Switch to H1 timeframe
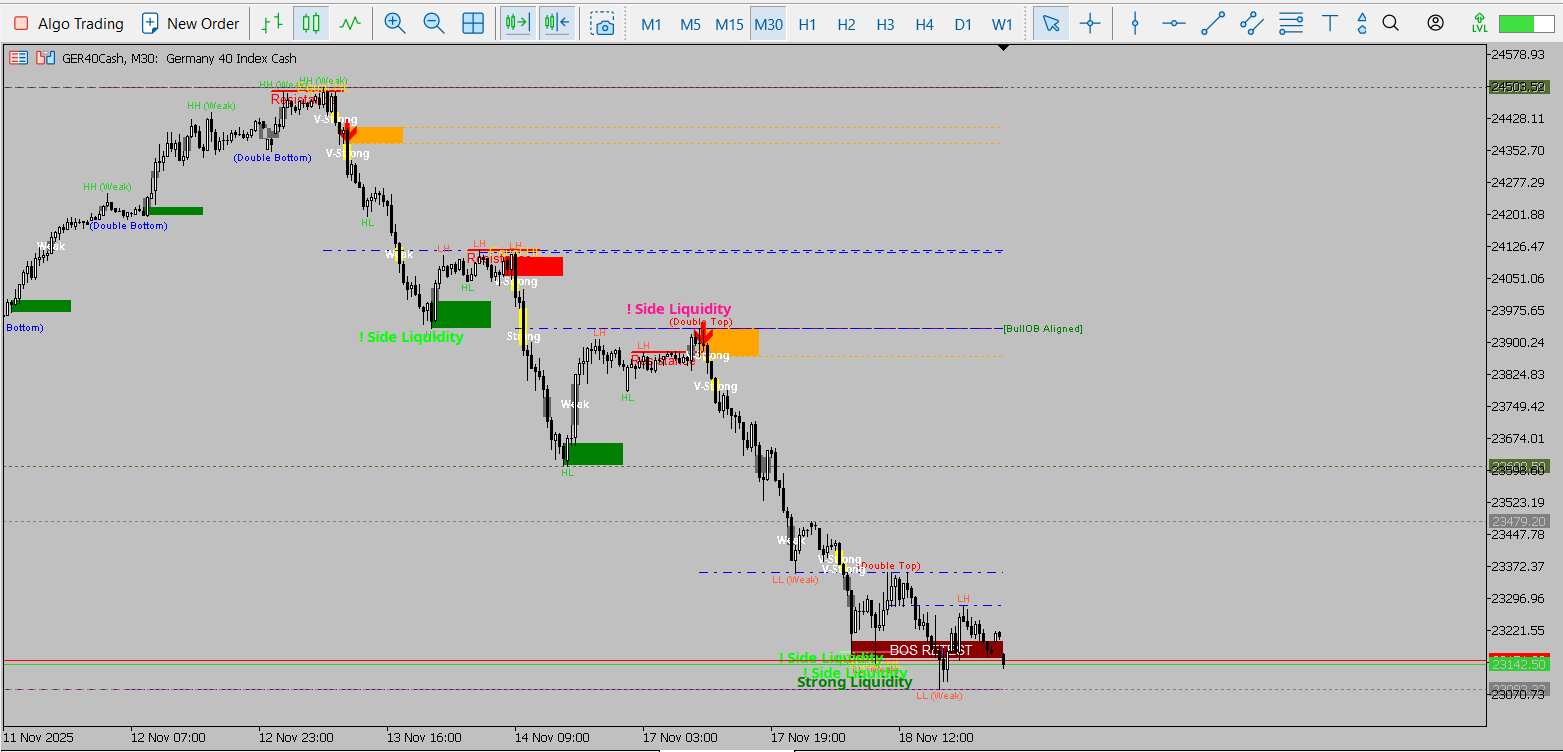This screenshot has height=752, width=1563. 807,24
